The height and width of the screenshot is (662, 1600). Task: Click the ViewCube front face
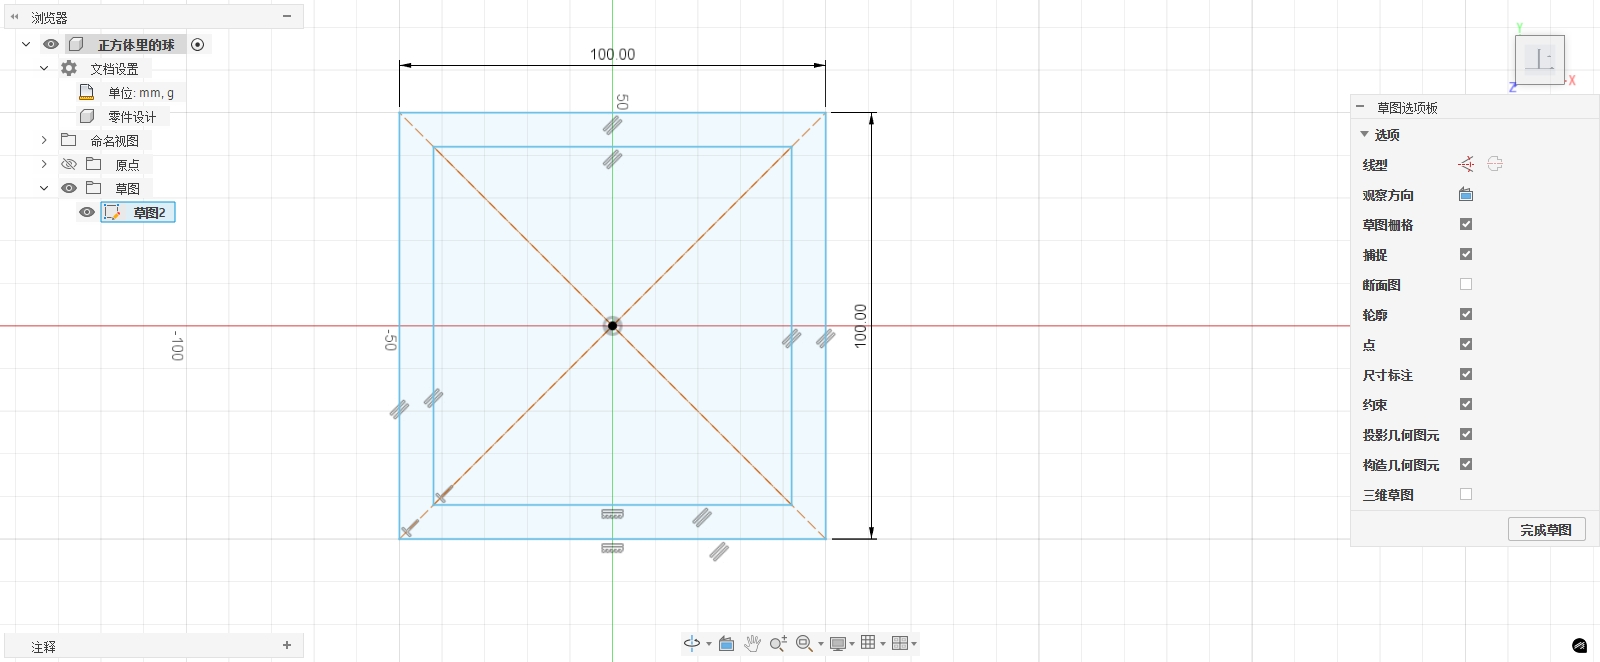tap(1540, 60)
